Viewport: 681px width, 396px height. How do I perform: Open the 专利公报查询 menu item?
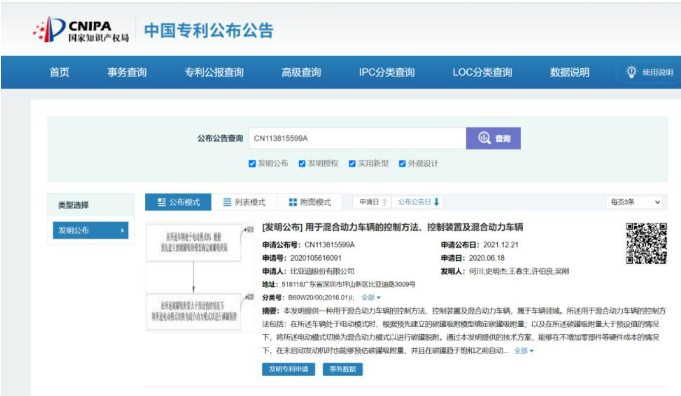[214, 72]
